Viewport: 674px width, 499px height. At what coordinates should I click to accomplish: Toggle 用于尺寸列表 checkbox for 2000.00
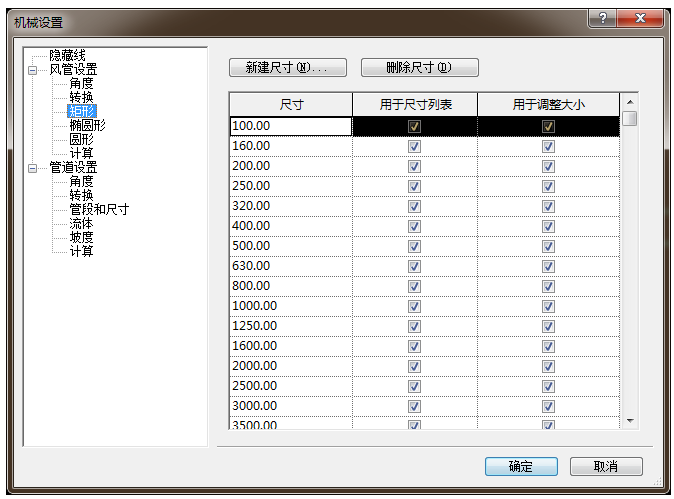[414, 366]
